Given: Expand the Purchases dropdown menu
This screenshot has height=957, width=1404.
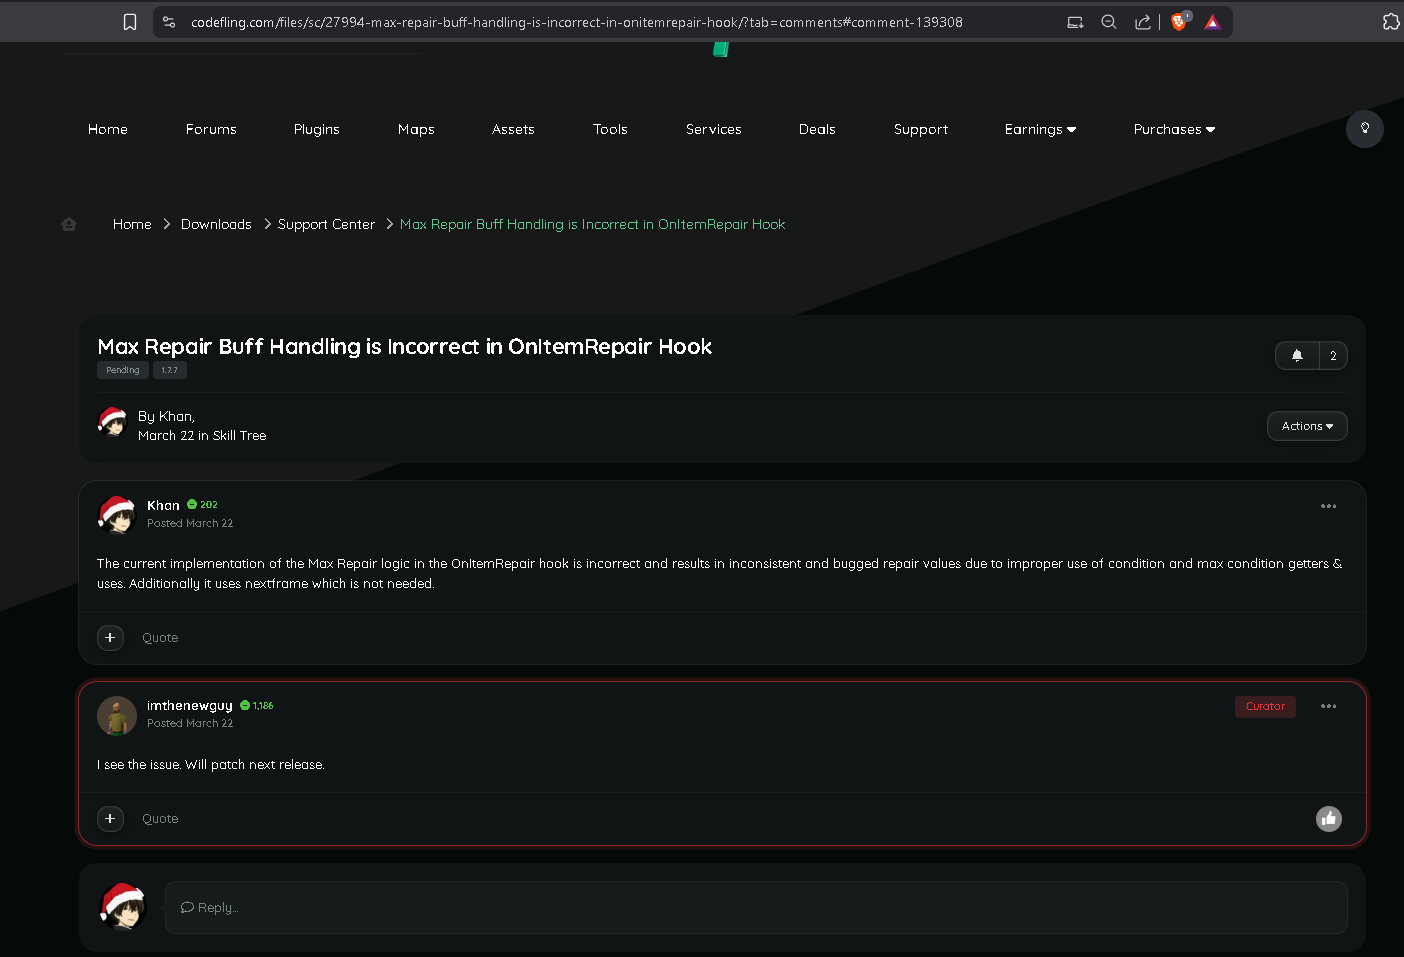Looking at the screenshot, I should coord(1174,130).
